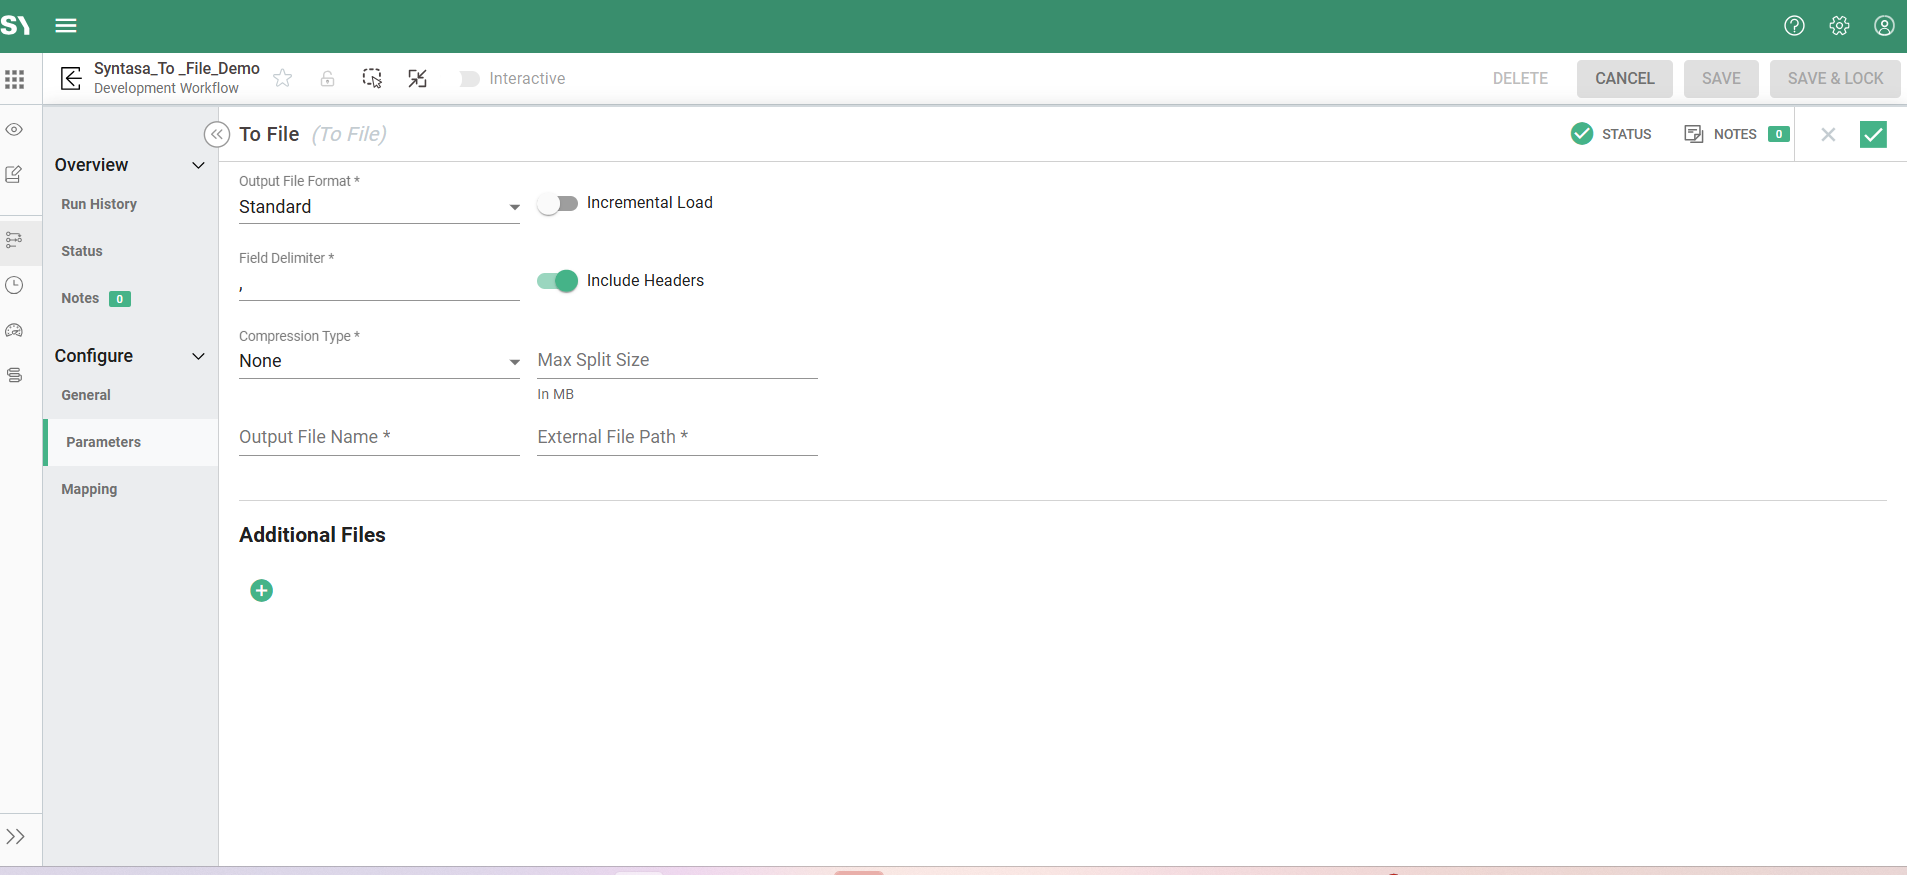Open the hamburger menu
The height and width of the screenshot is (875, 1907).
(66, 26)
